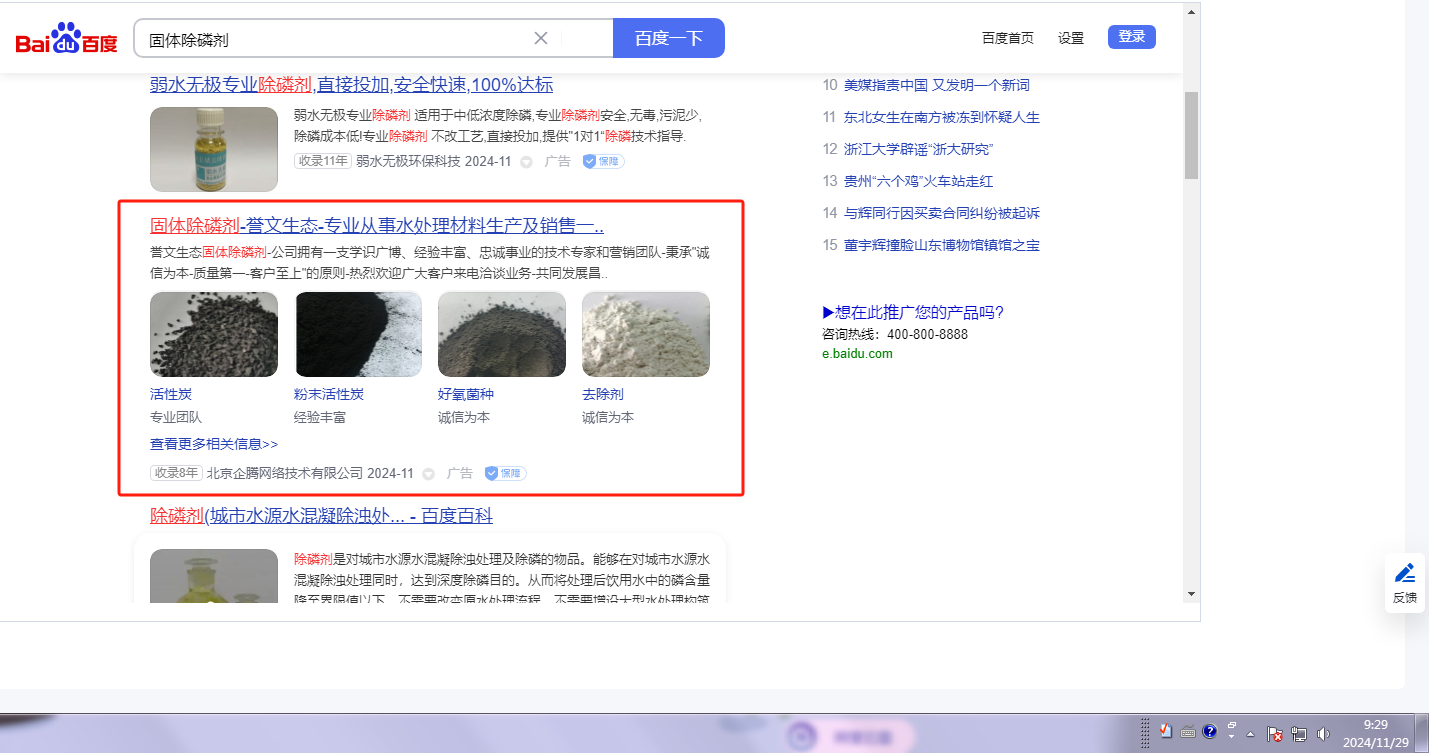Open the 粉末活性炭 black powder image
1429x753 pixels.
click(x=358, y=334)
